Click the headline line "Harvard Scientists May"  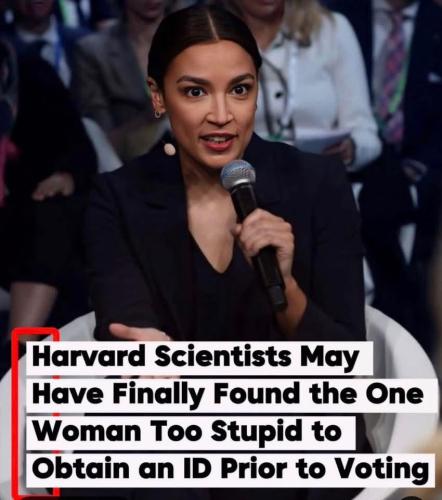tap(196, 358)
